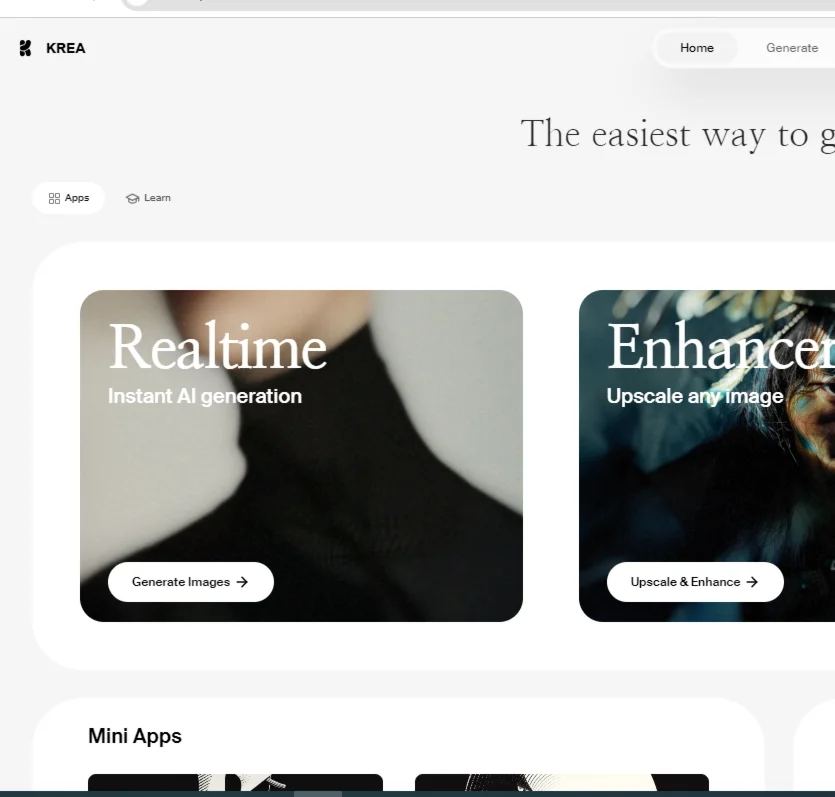
Task: Open the KREA brand name link
Action: pos(66,48)
